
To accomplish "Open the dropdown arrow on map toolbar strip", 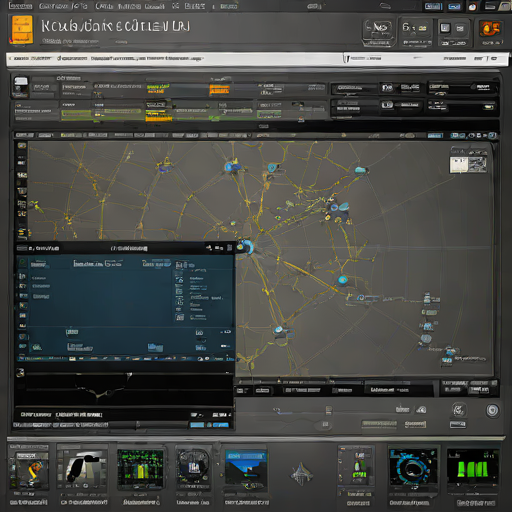I will pos(249,135).
